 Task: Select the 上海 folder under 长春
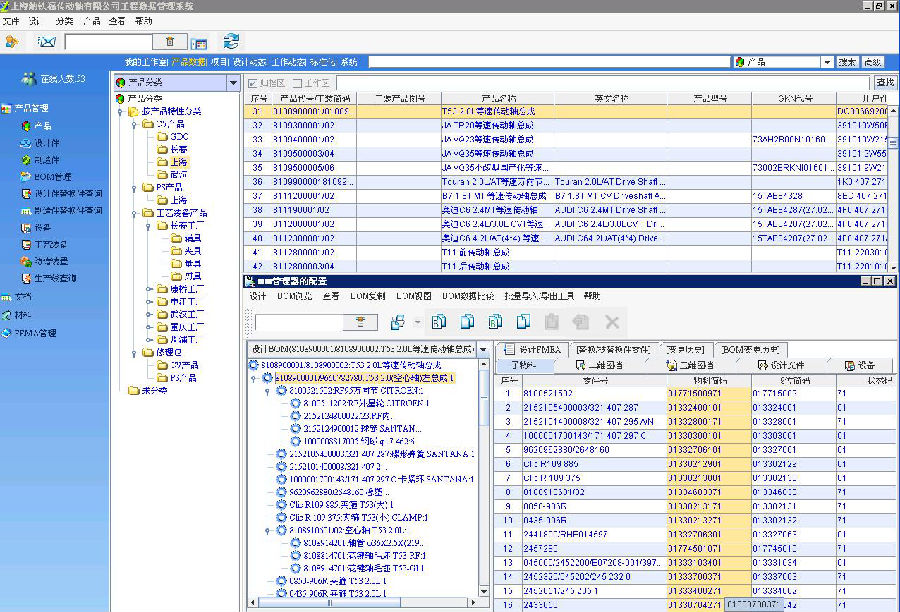177,161
